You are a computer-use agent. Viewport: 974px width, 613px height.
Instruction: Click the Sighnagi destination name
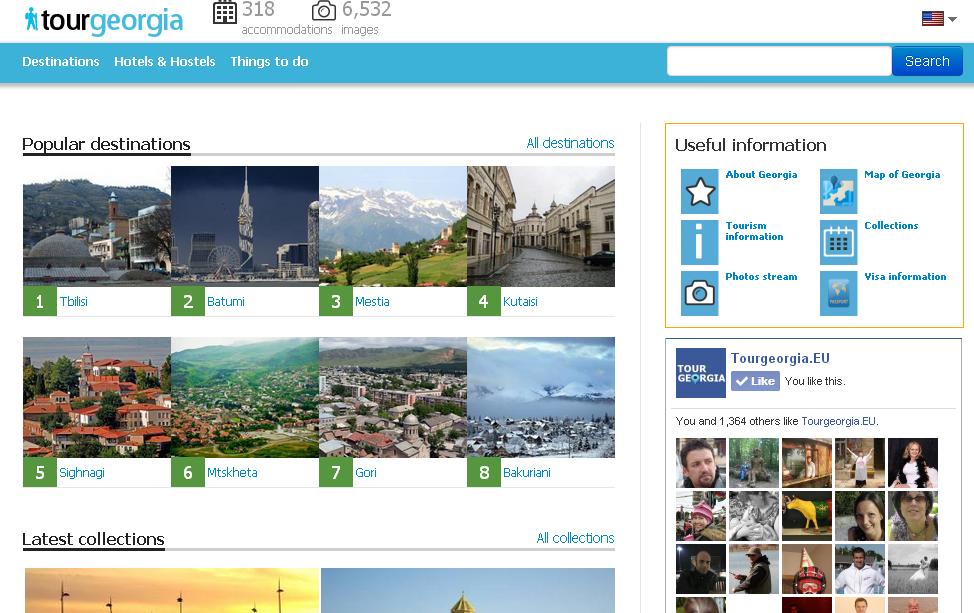click(x=82, y=473)
